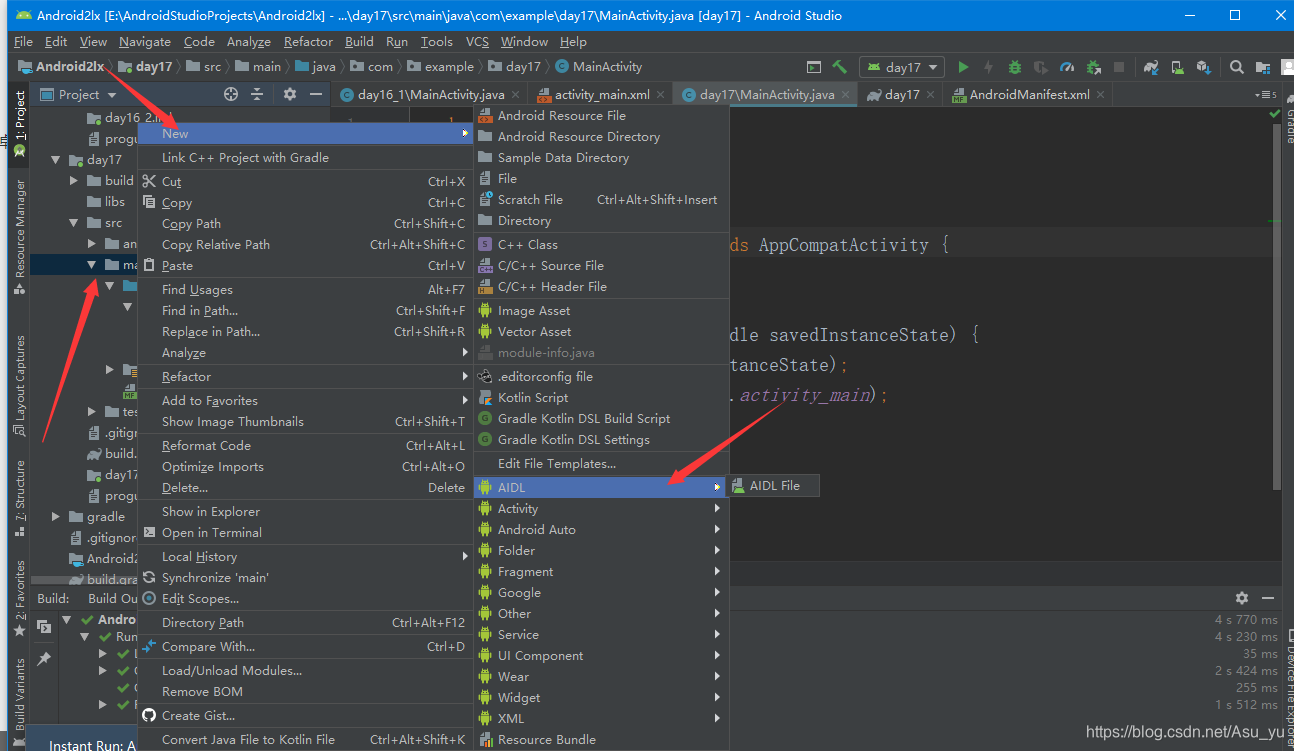The height and width of the screenshot is (751, 1294).
Task: Select AIDL File in the submenu
Action: click(773, 486)
